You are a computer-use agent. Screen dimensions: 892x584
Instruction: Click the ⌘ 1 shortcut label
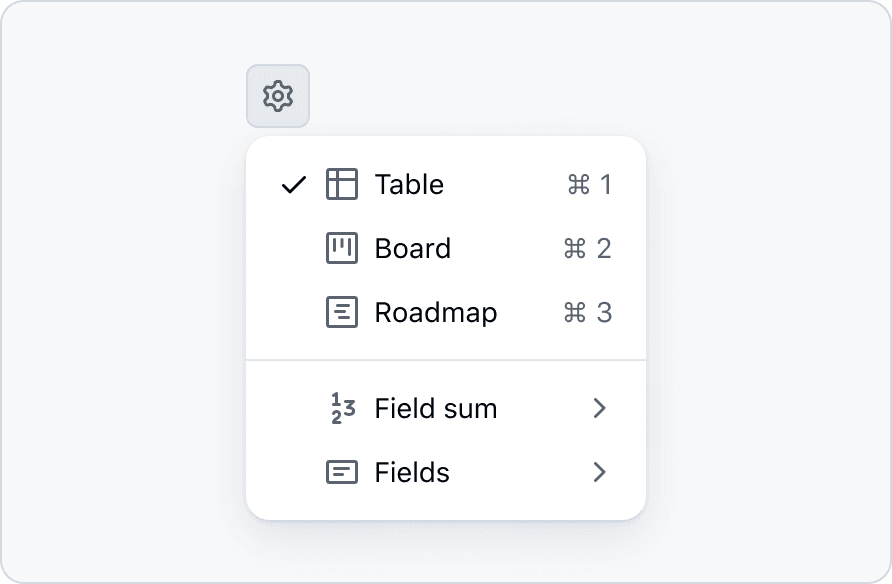589,184
